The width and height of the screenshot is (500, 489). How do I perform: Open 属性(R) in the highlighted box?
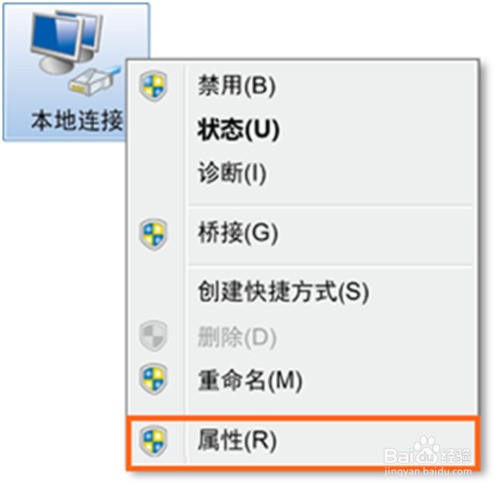pos(302,441)
